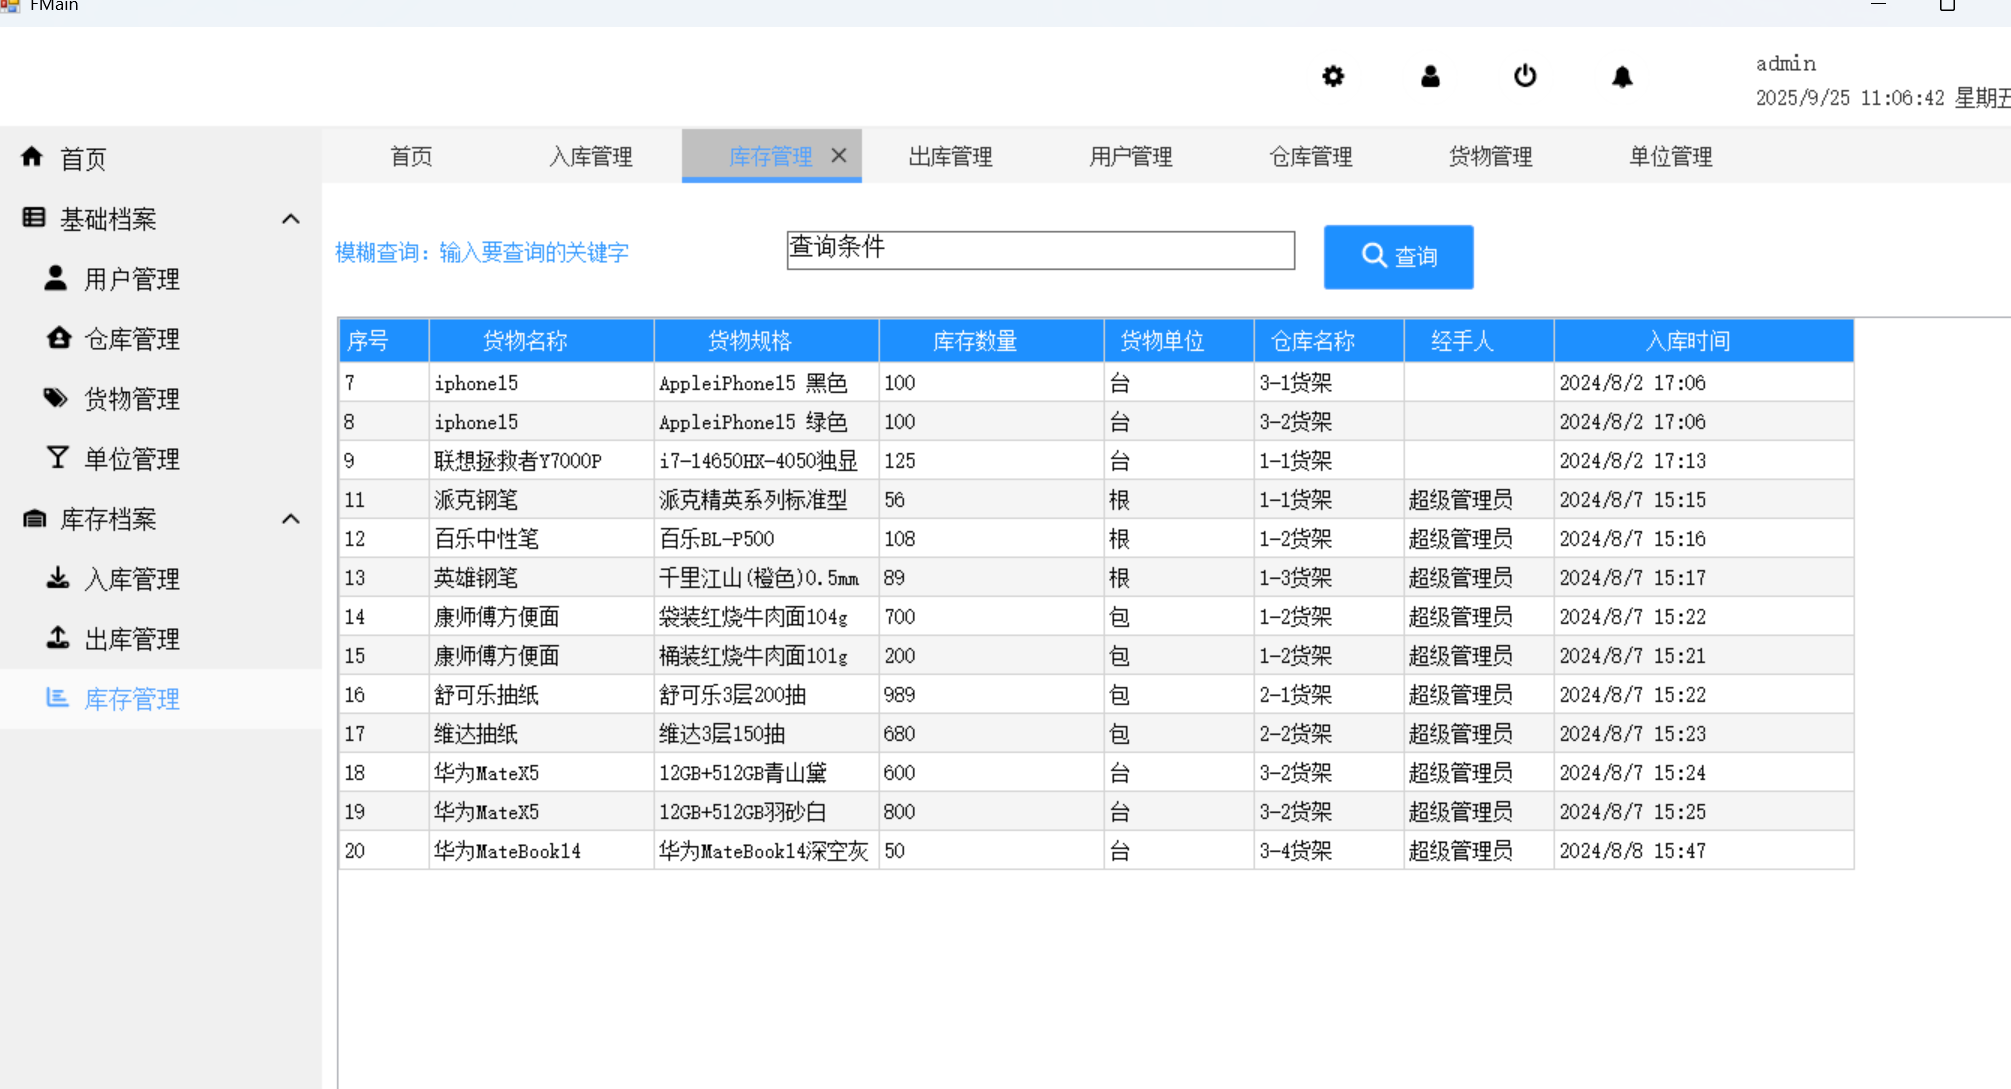Screen dimensions: 2011x1089
Task: Collapse the 库存档案 sidebar section
Action: click(x=291, y=519)
